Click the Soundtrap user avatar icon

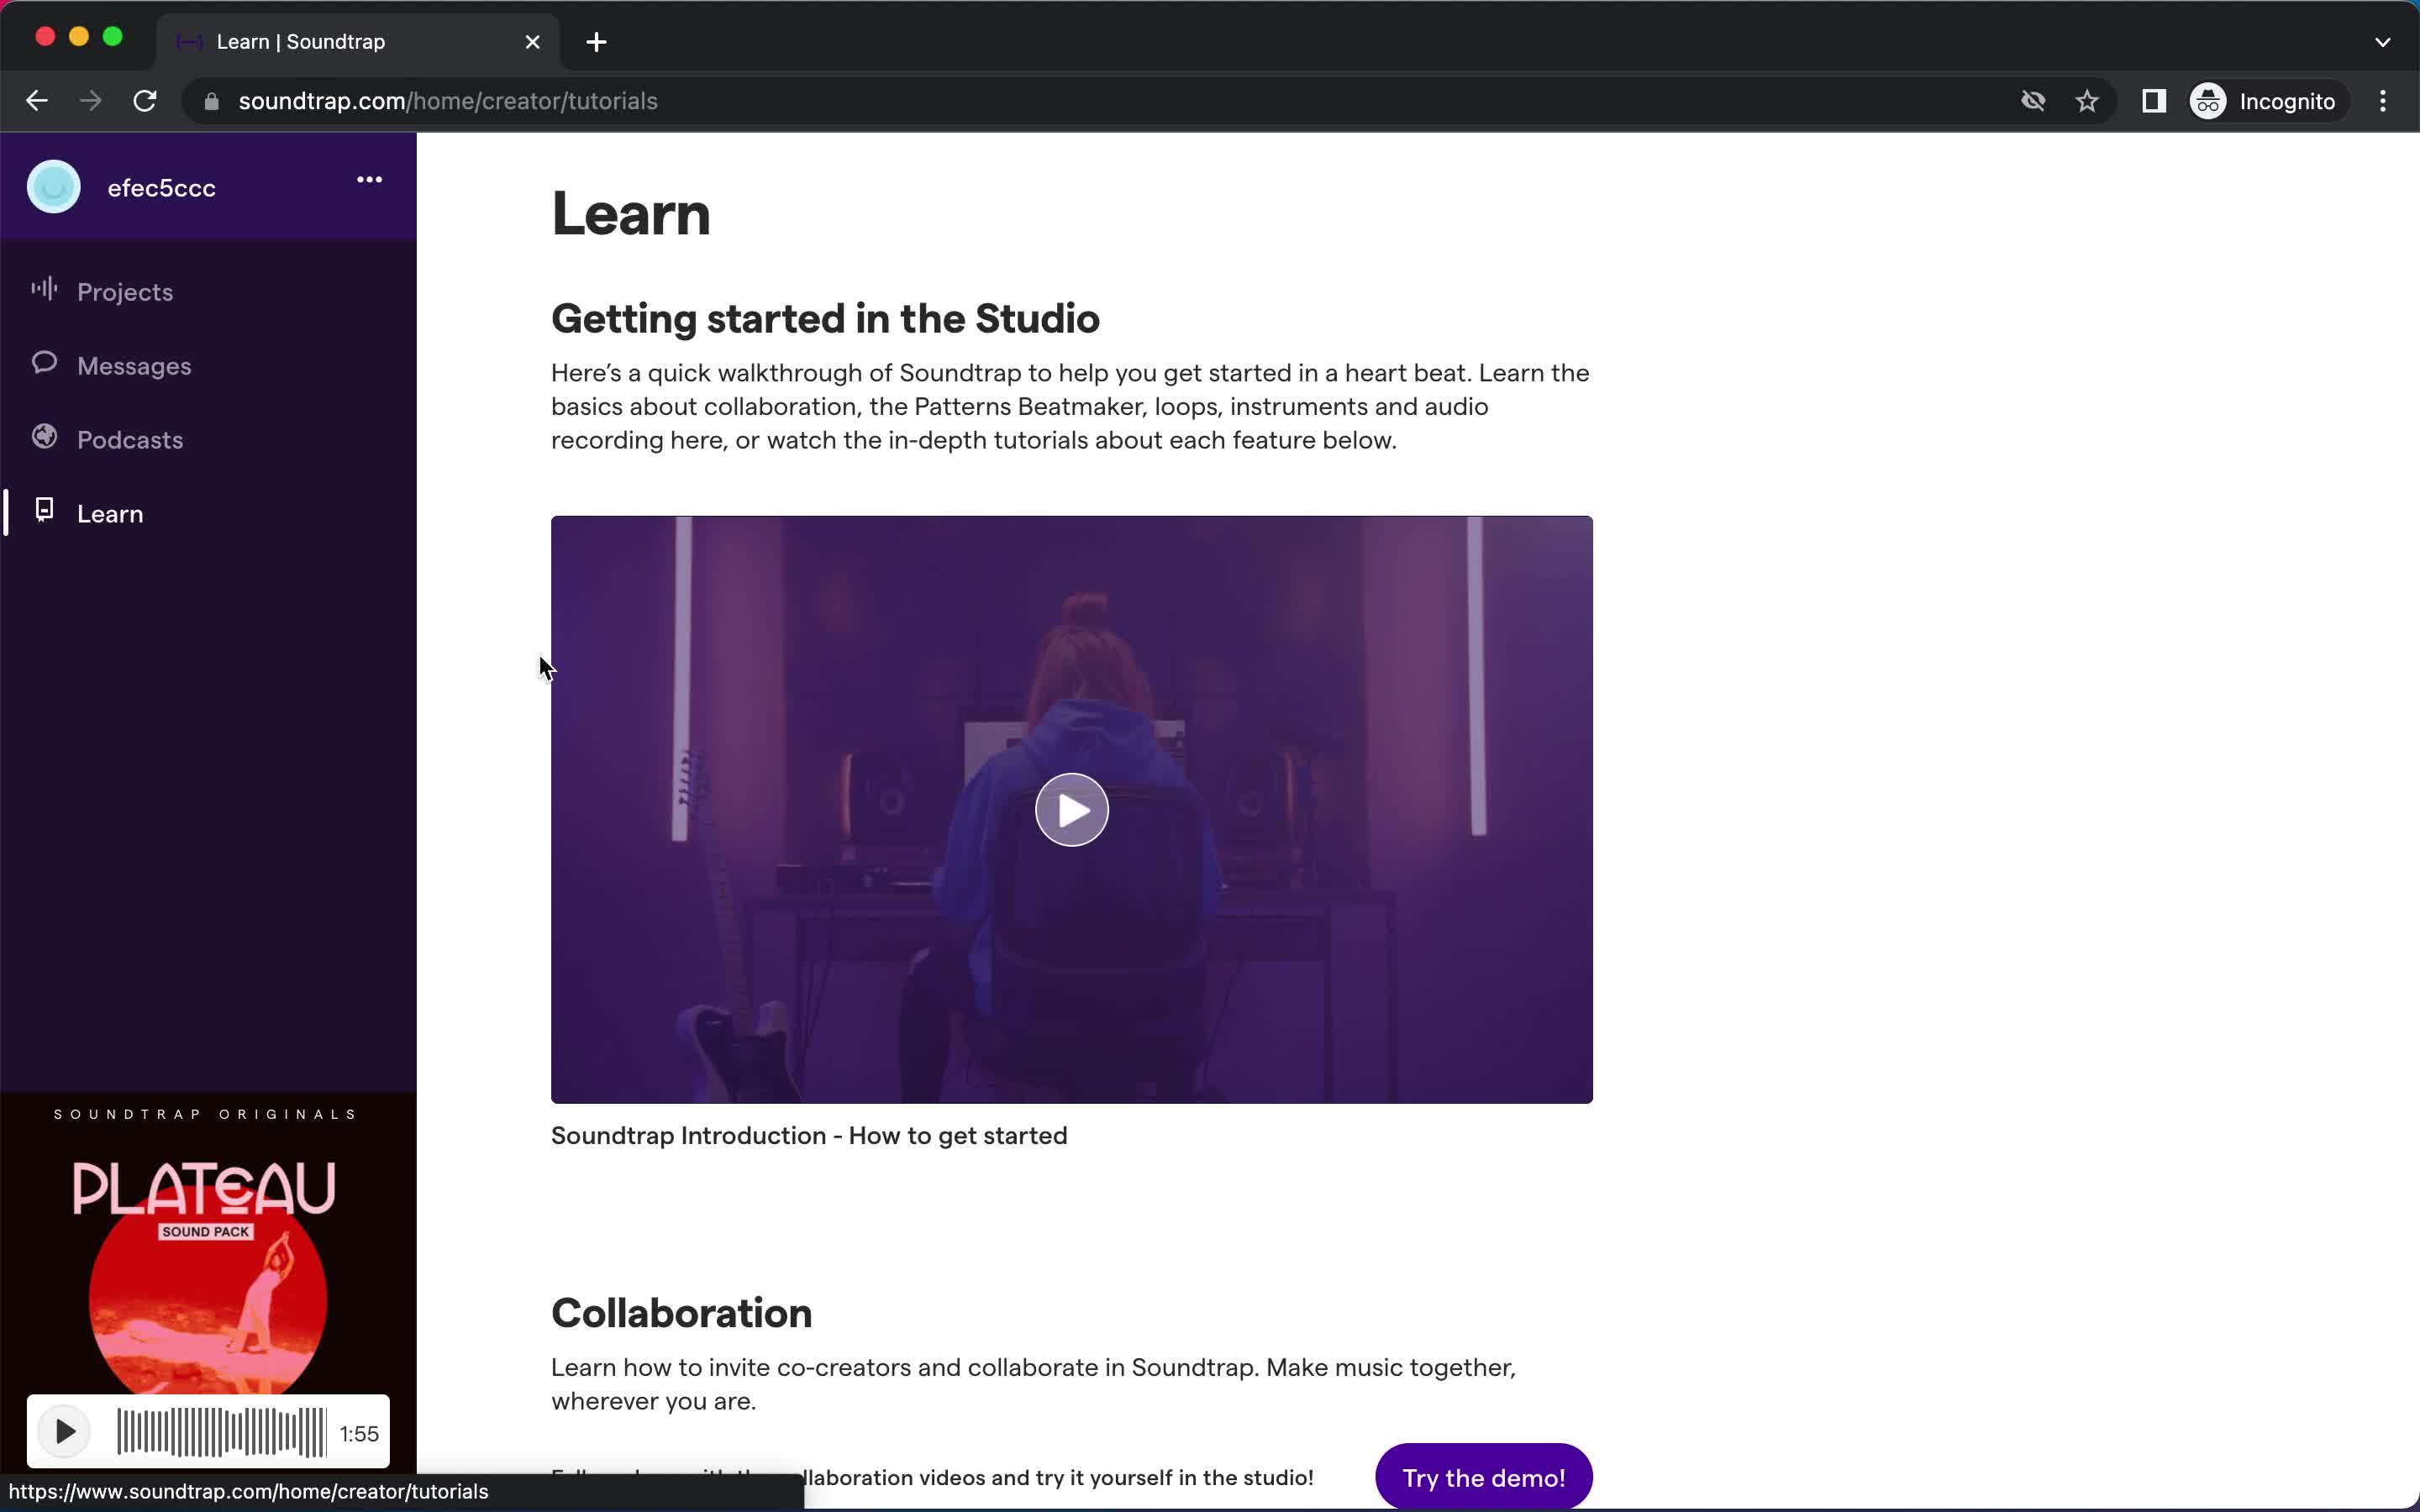pyautogui.click(x=54, y=185)
